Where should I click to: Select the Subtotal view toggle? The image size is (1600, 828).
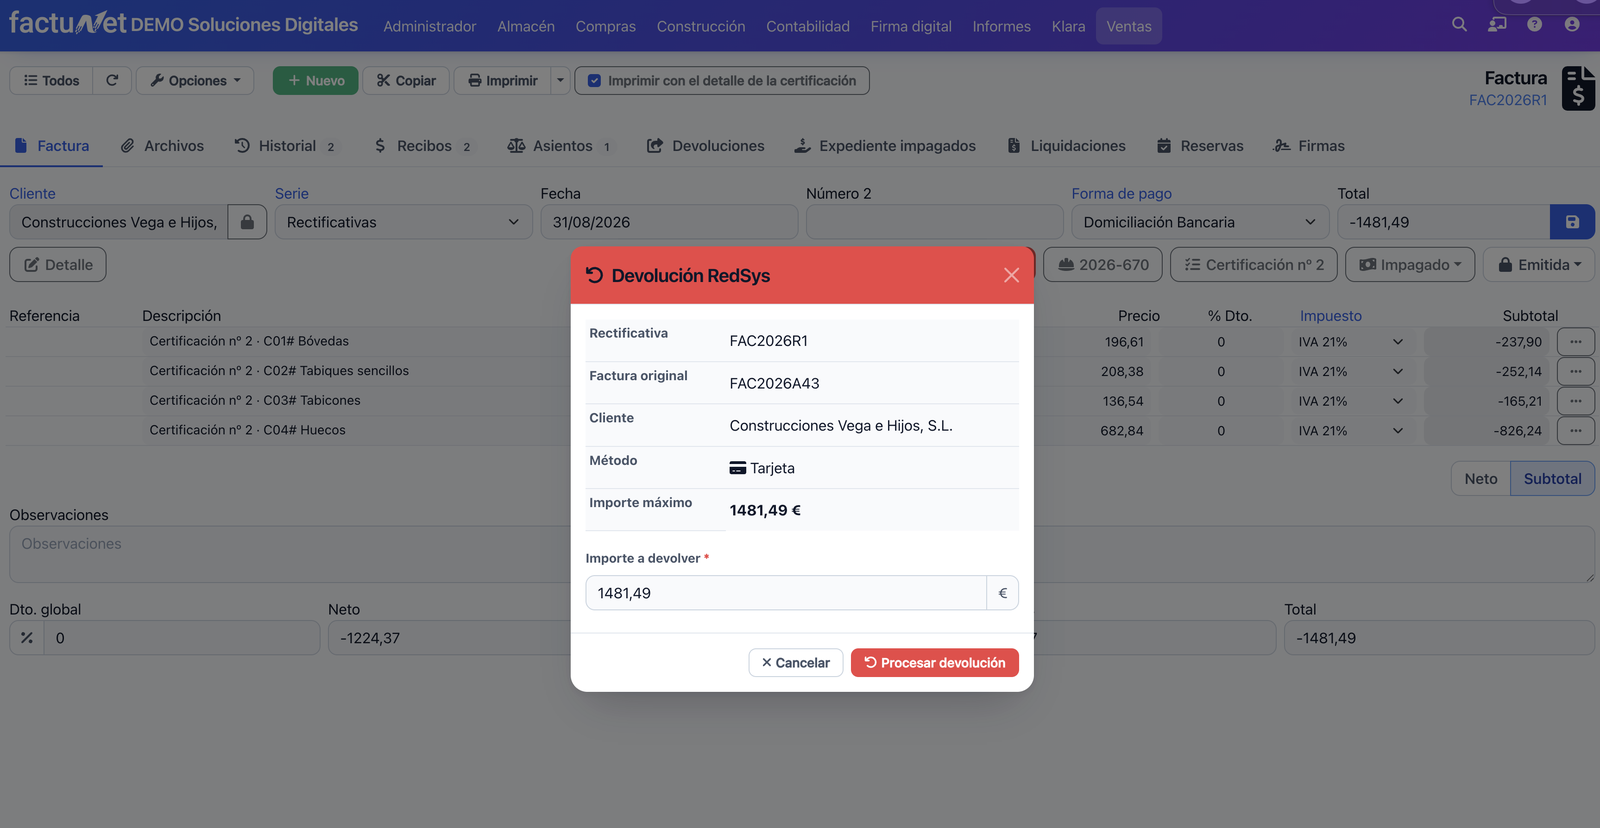pyautogui.click(x=1552, y=479)
